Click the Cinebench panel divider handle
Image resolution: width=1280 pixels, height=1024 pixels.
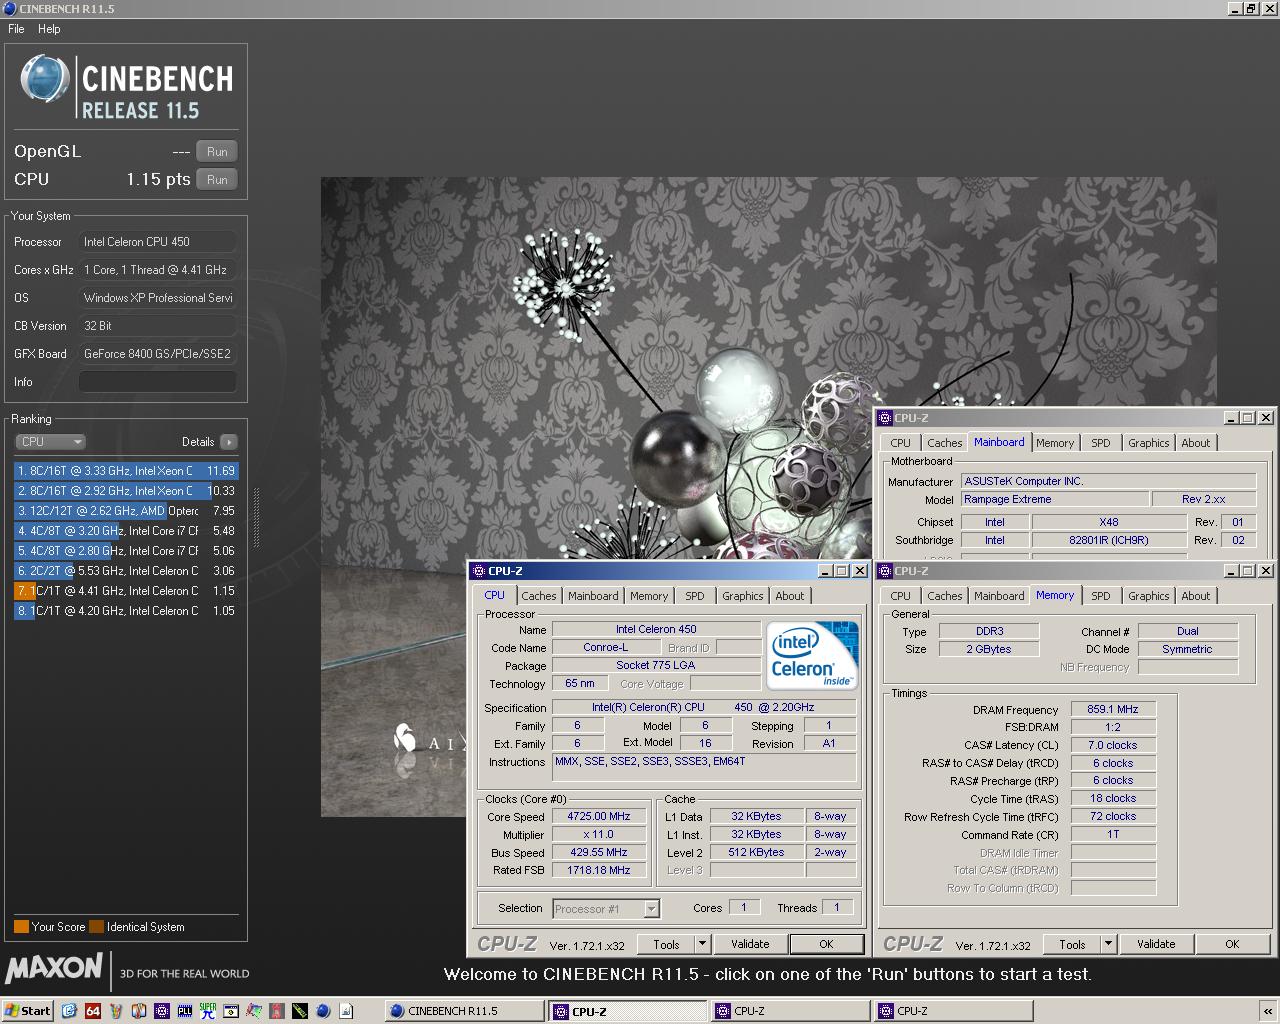(256, 518)
